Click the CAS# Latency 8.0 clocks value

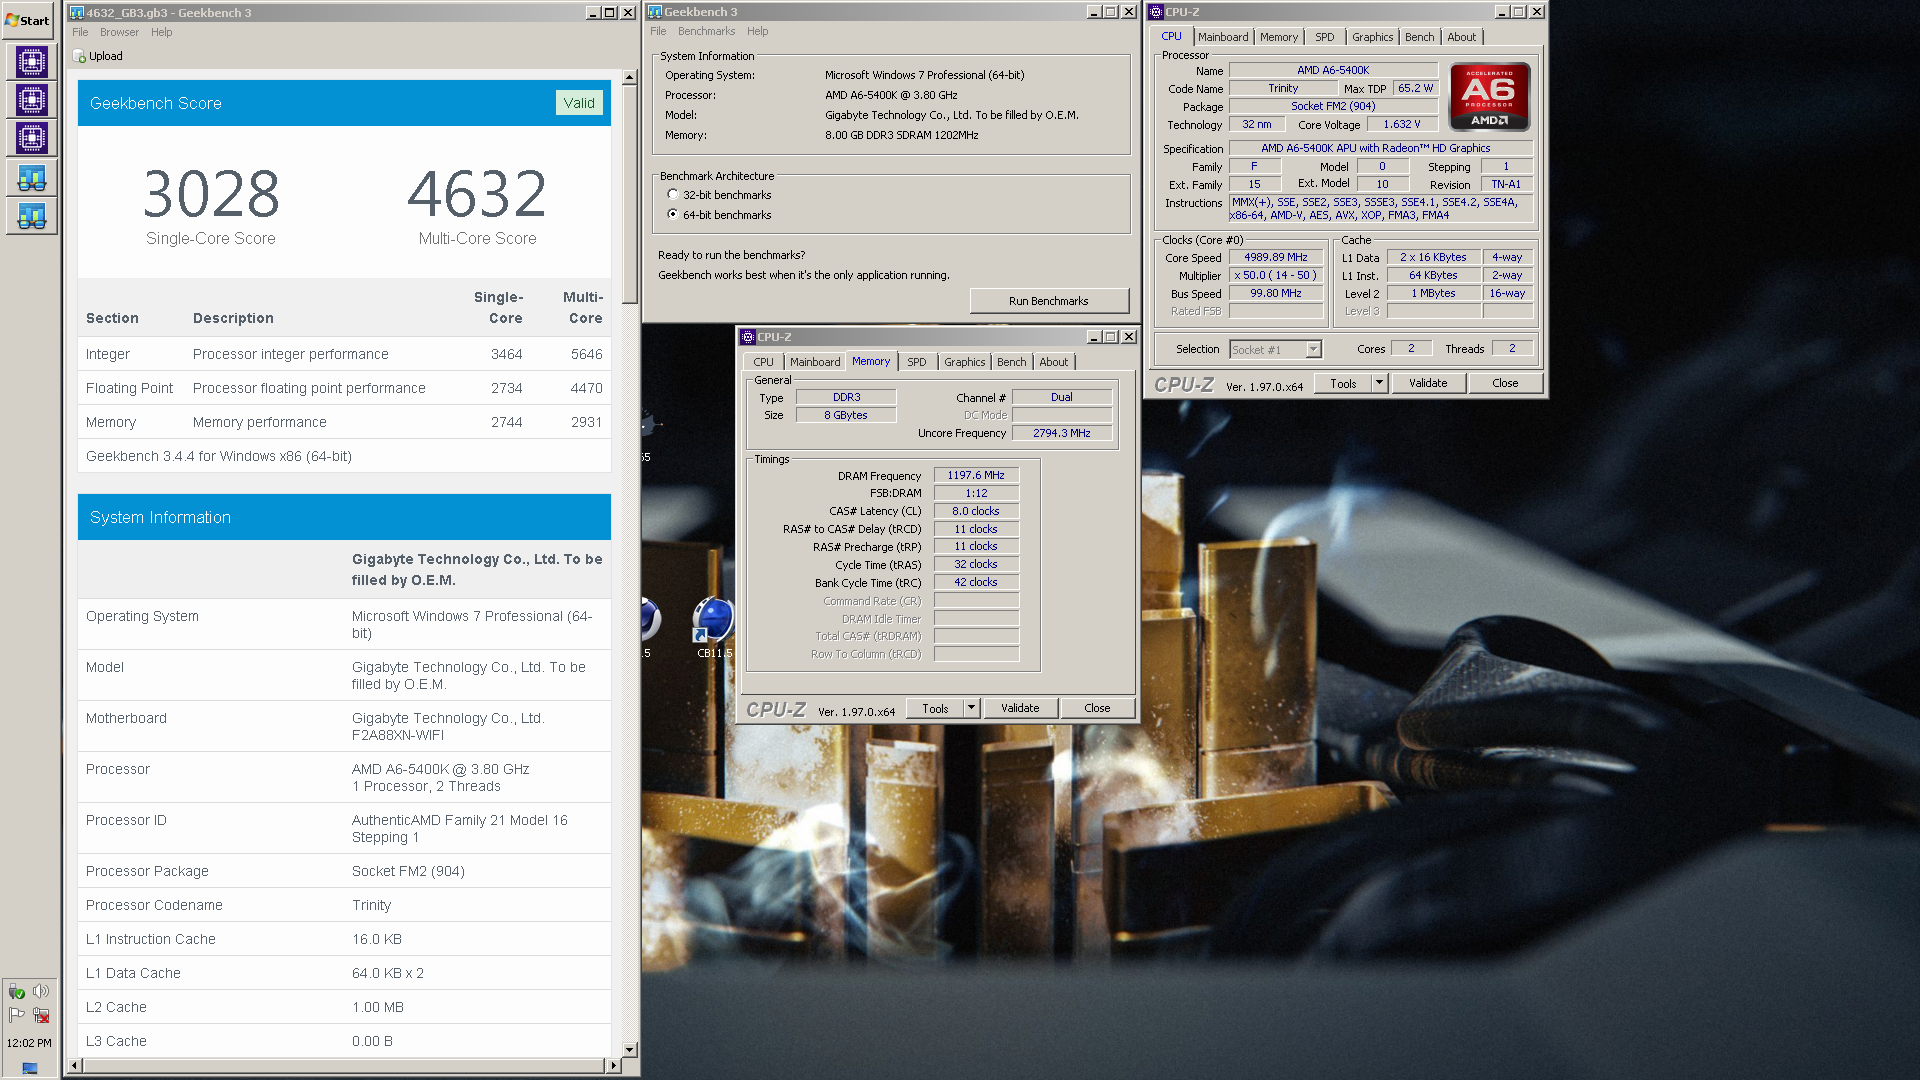click(x=976, y=511)
